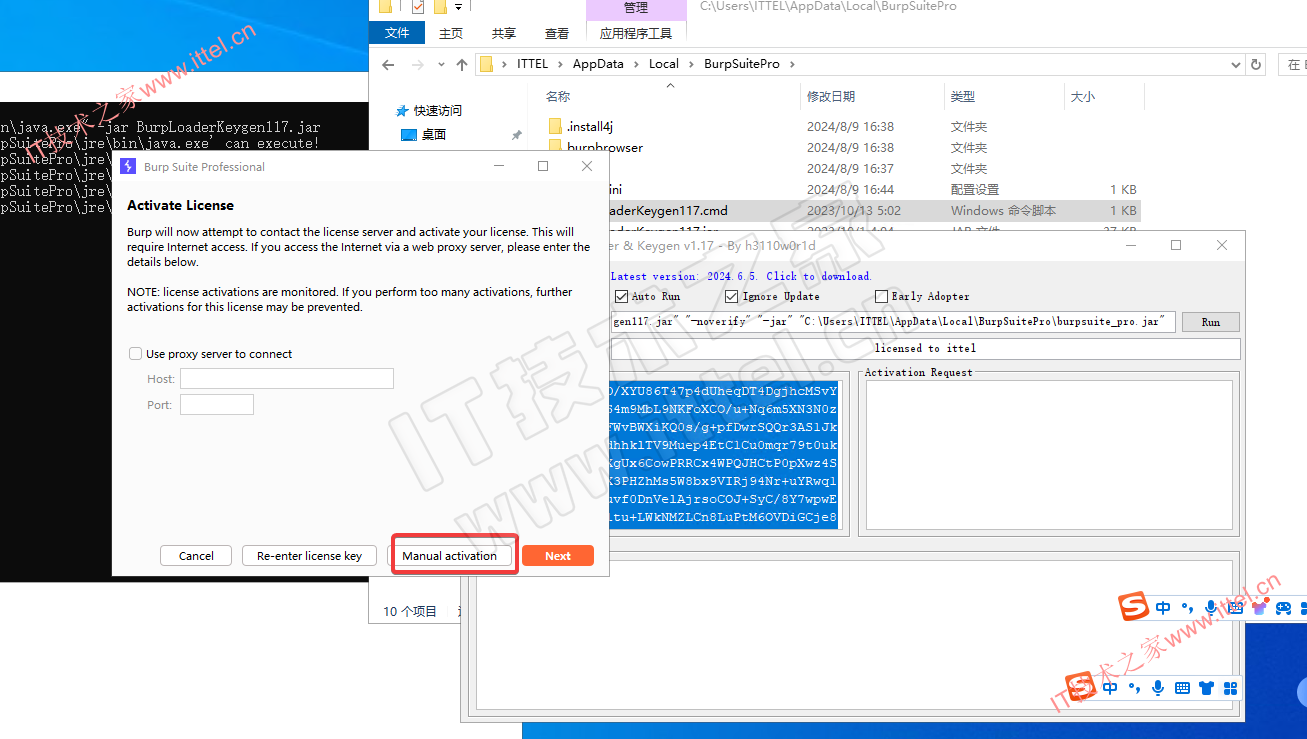The width and height of the screenshot is (1307, 739).
Task: Open the 文件 tab in Explorer
Action: (x=397, y=33)
